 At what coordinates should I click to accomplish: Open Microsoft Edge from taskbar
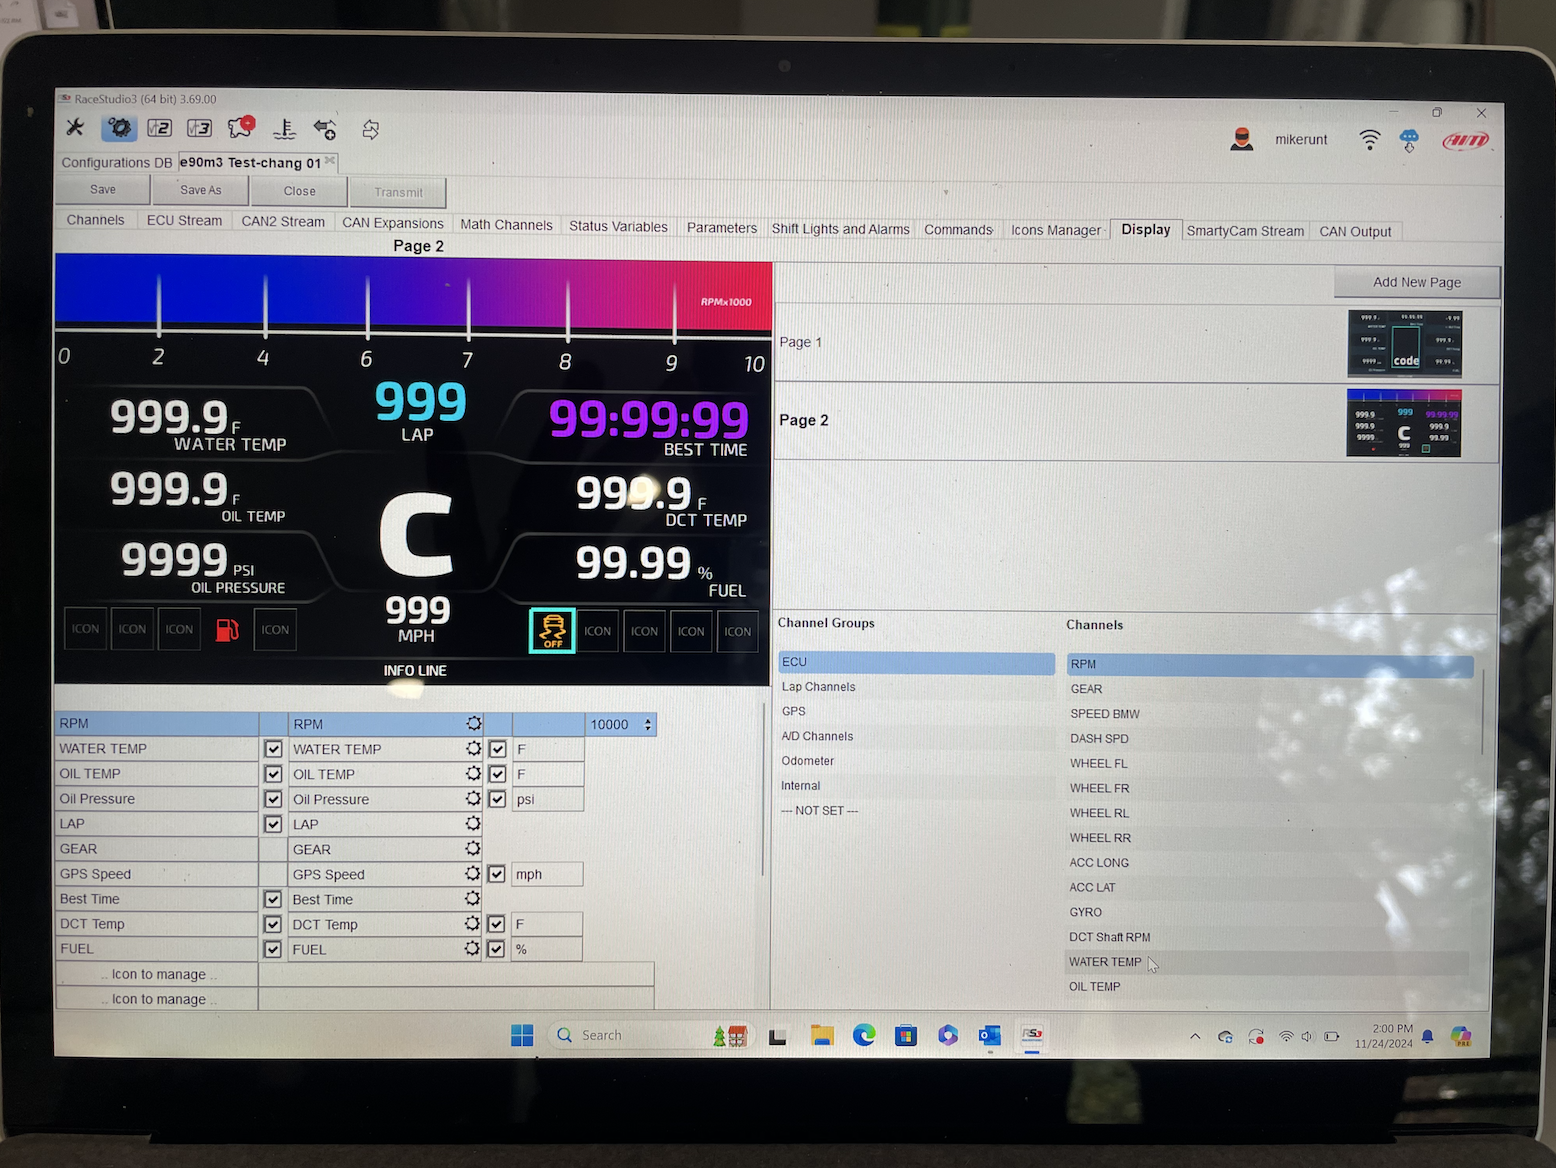[x=864, y=1035]
